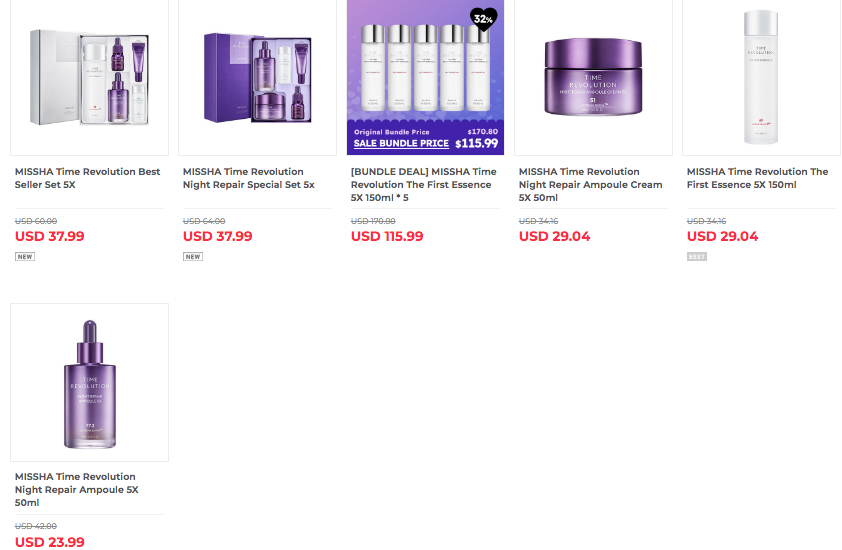Click the USD 115.99 bundle price
The height and width of the screenshot is (550, 842).
pyautogui.click(x=387, y=236)
